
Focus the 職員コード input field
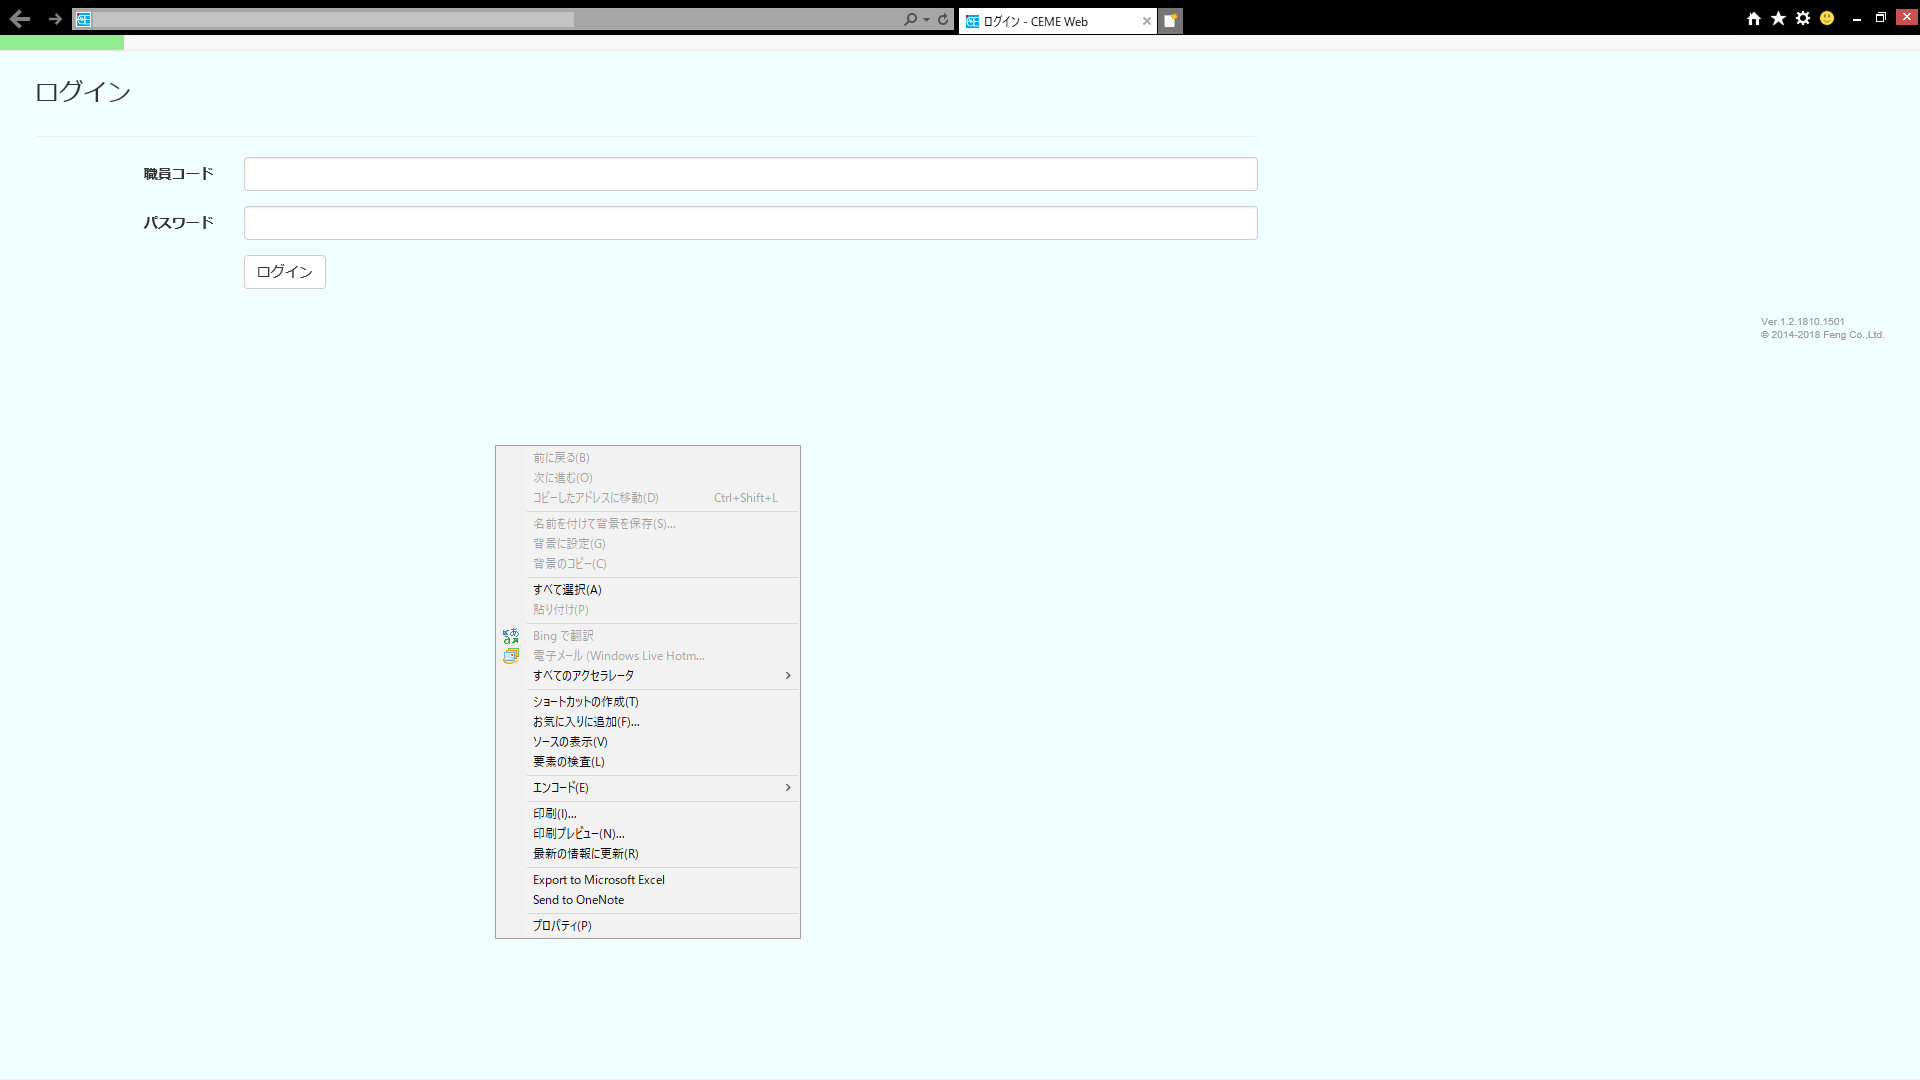(x=750, y=174)
